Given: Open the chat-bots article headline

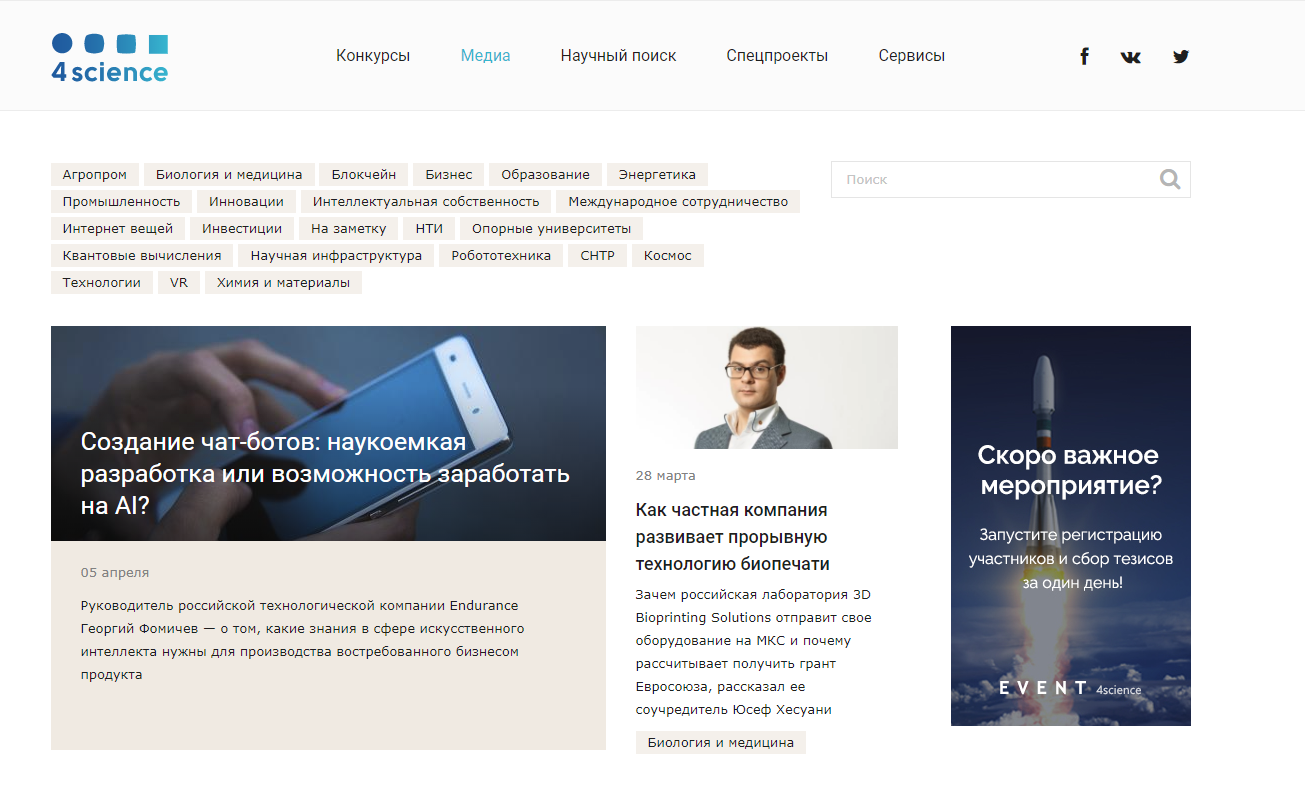Looking at the screenshot, I should pos(325,473).
